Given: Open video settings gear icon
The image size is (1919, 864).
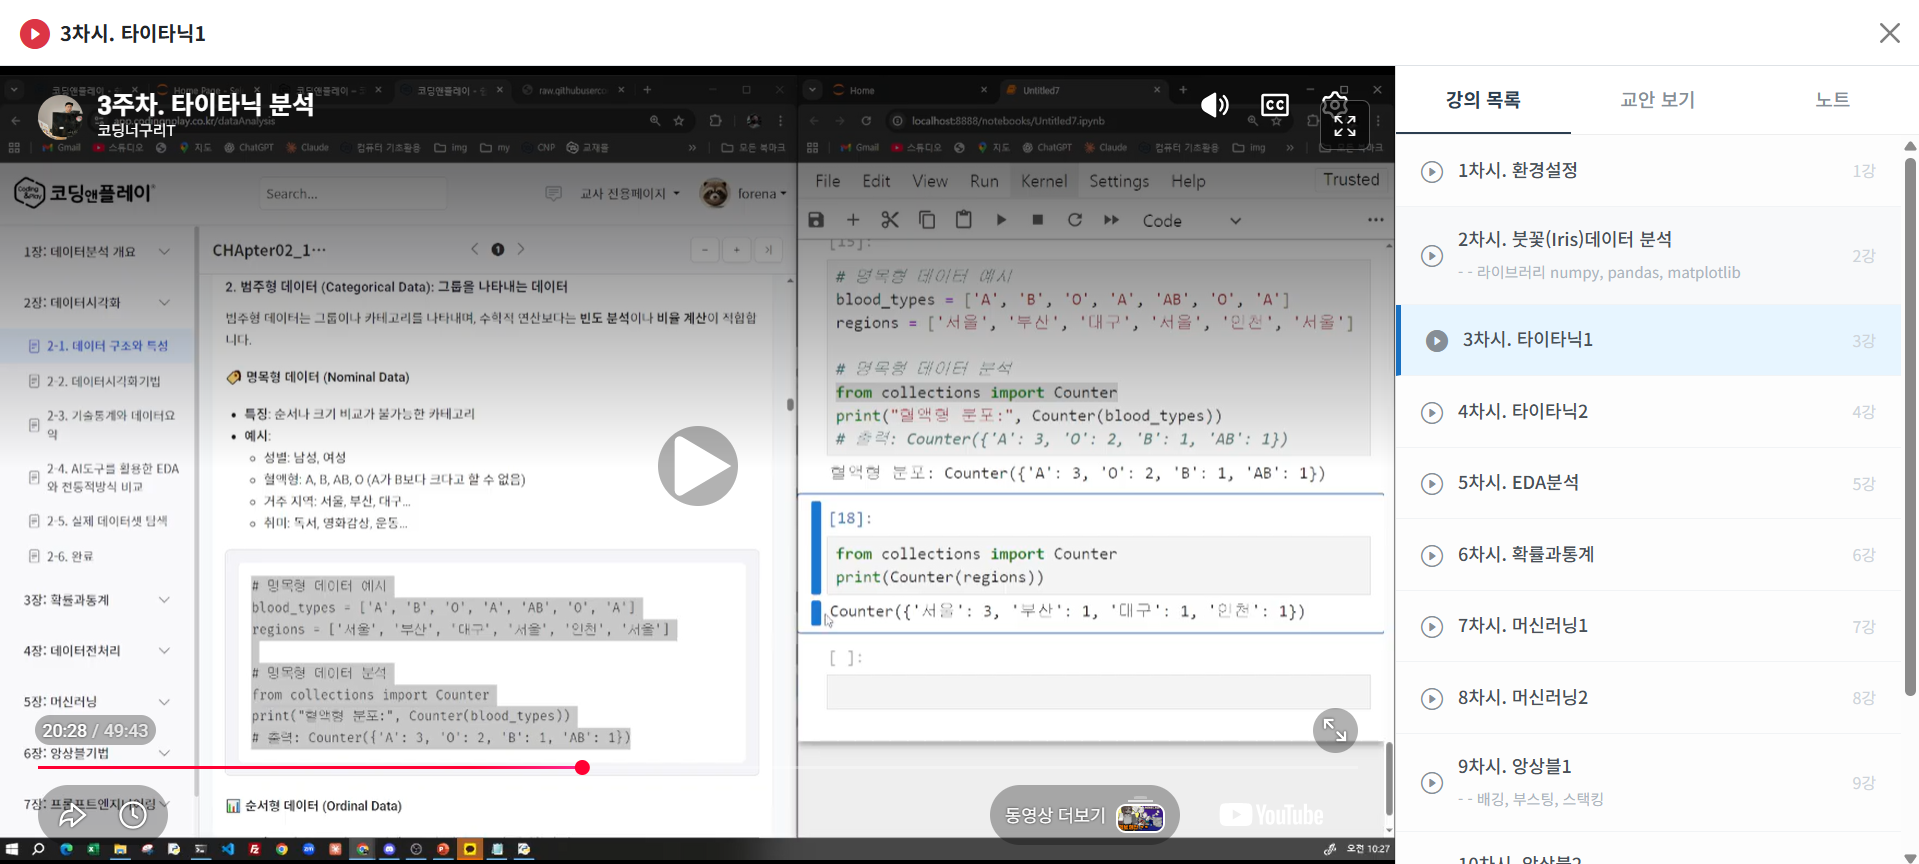Looking at the screenshot, I should pos(1334,103).
